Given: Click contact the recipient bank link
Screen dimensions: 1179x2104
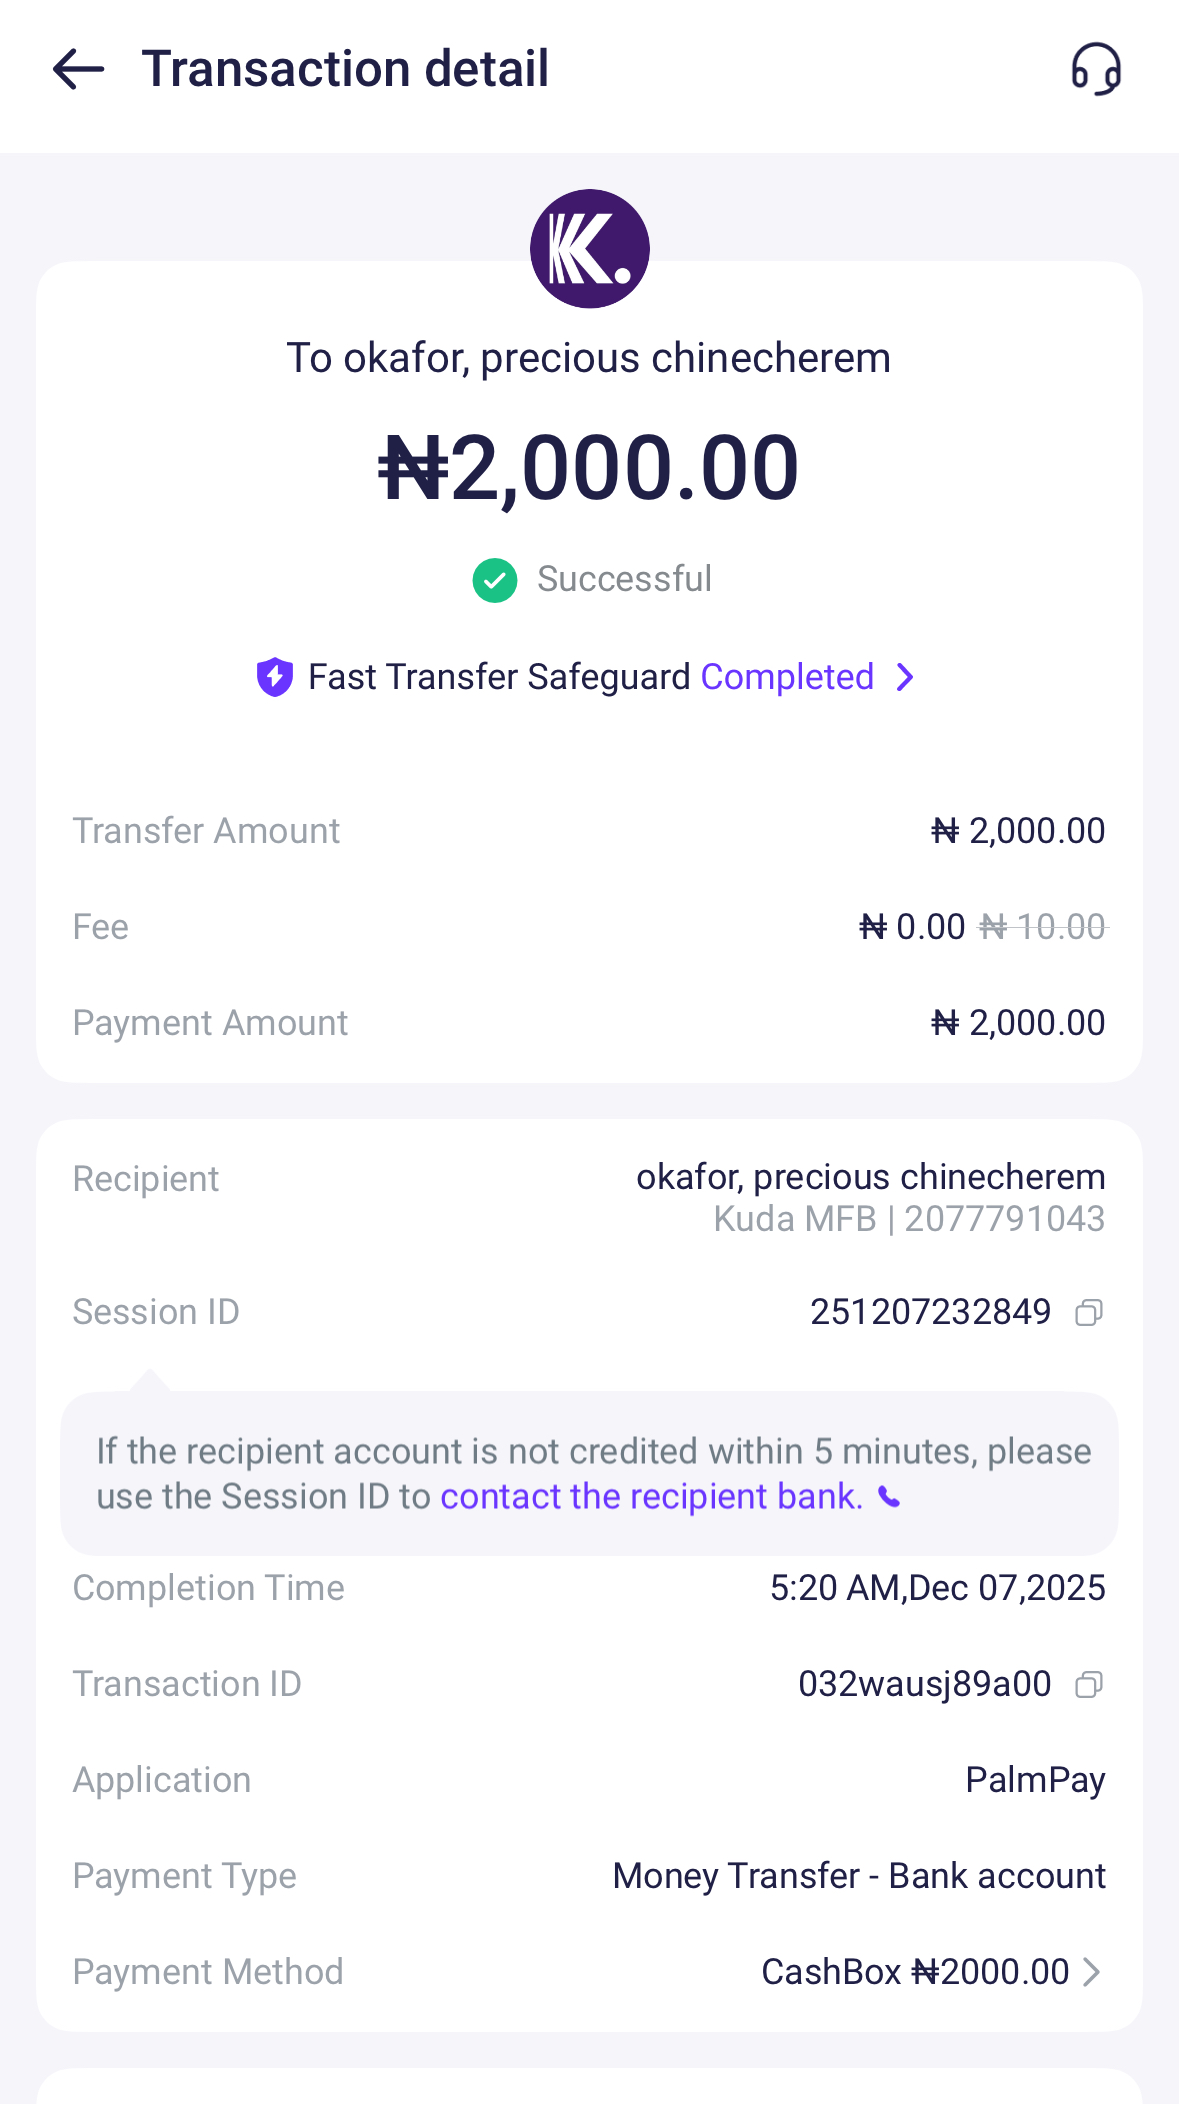Looking at the screenshot, I should 651,1497.
